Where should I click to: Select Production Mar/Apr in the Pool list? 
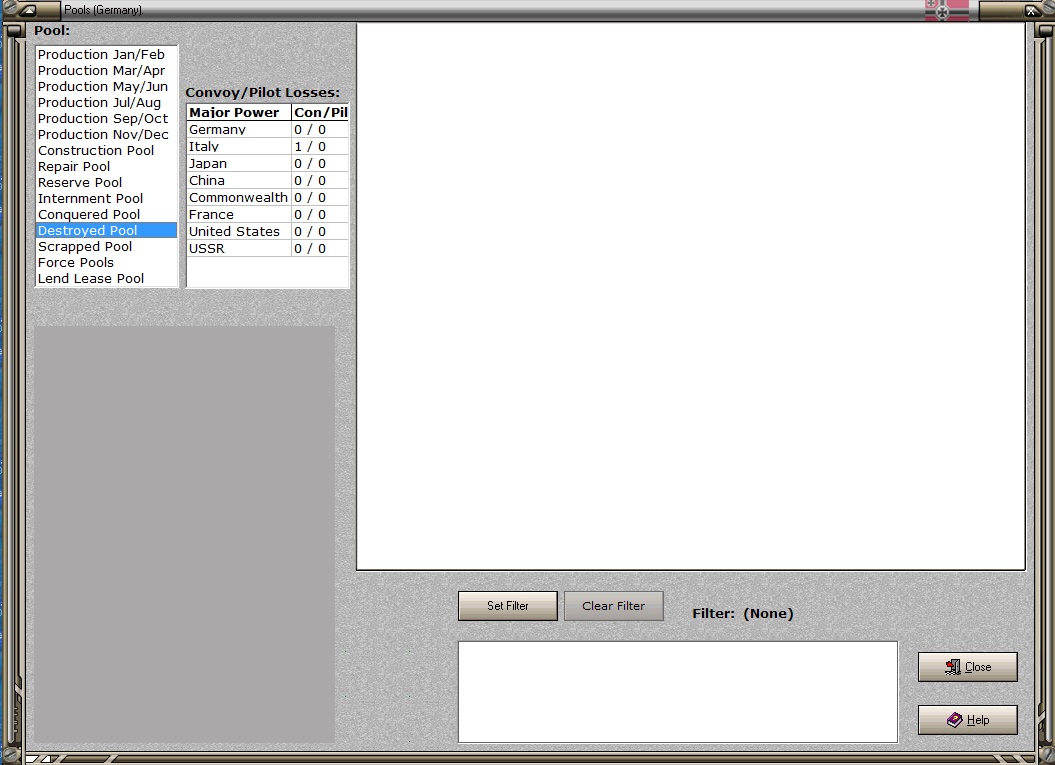(x=106, y=71)
